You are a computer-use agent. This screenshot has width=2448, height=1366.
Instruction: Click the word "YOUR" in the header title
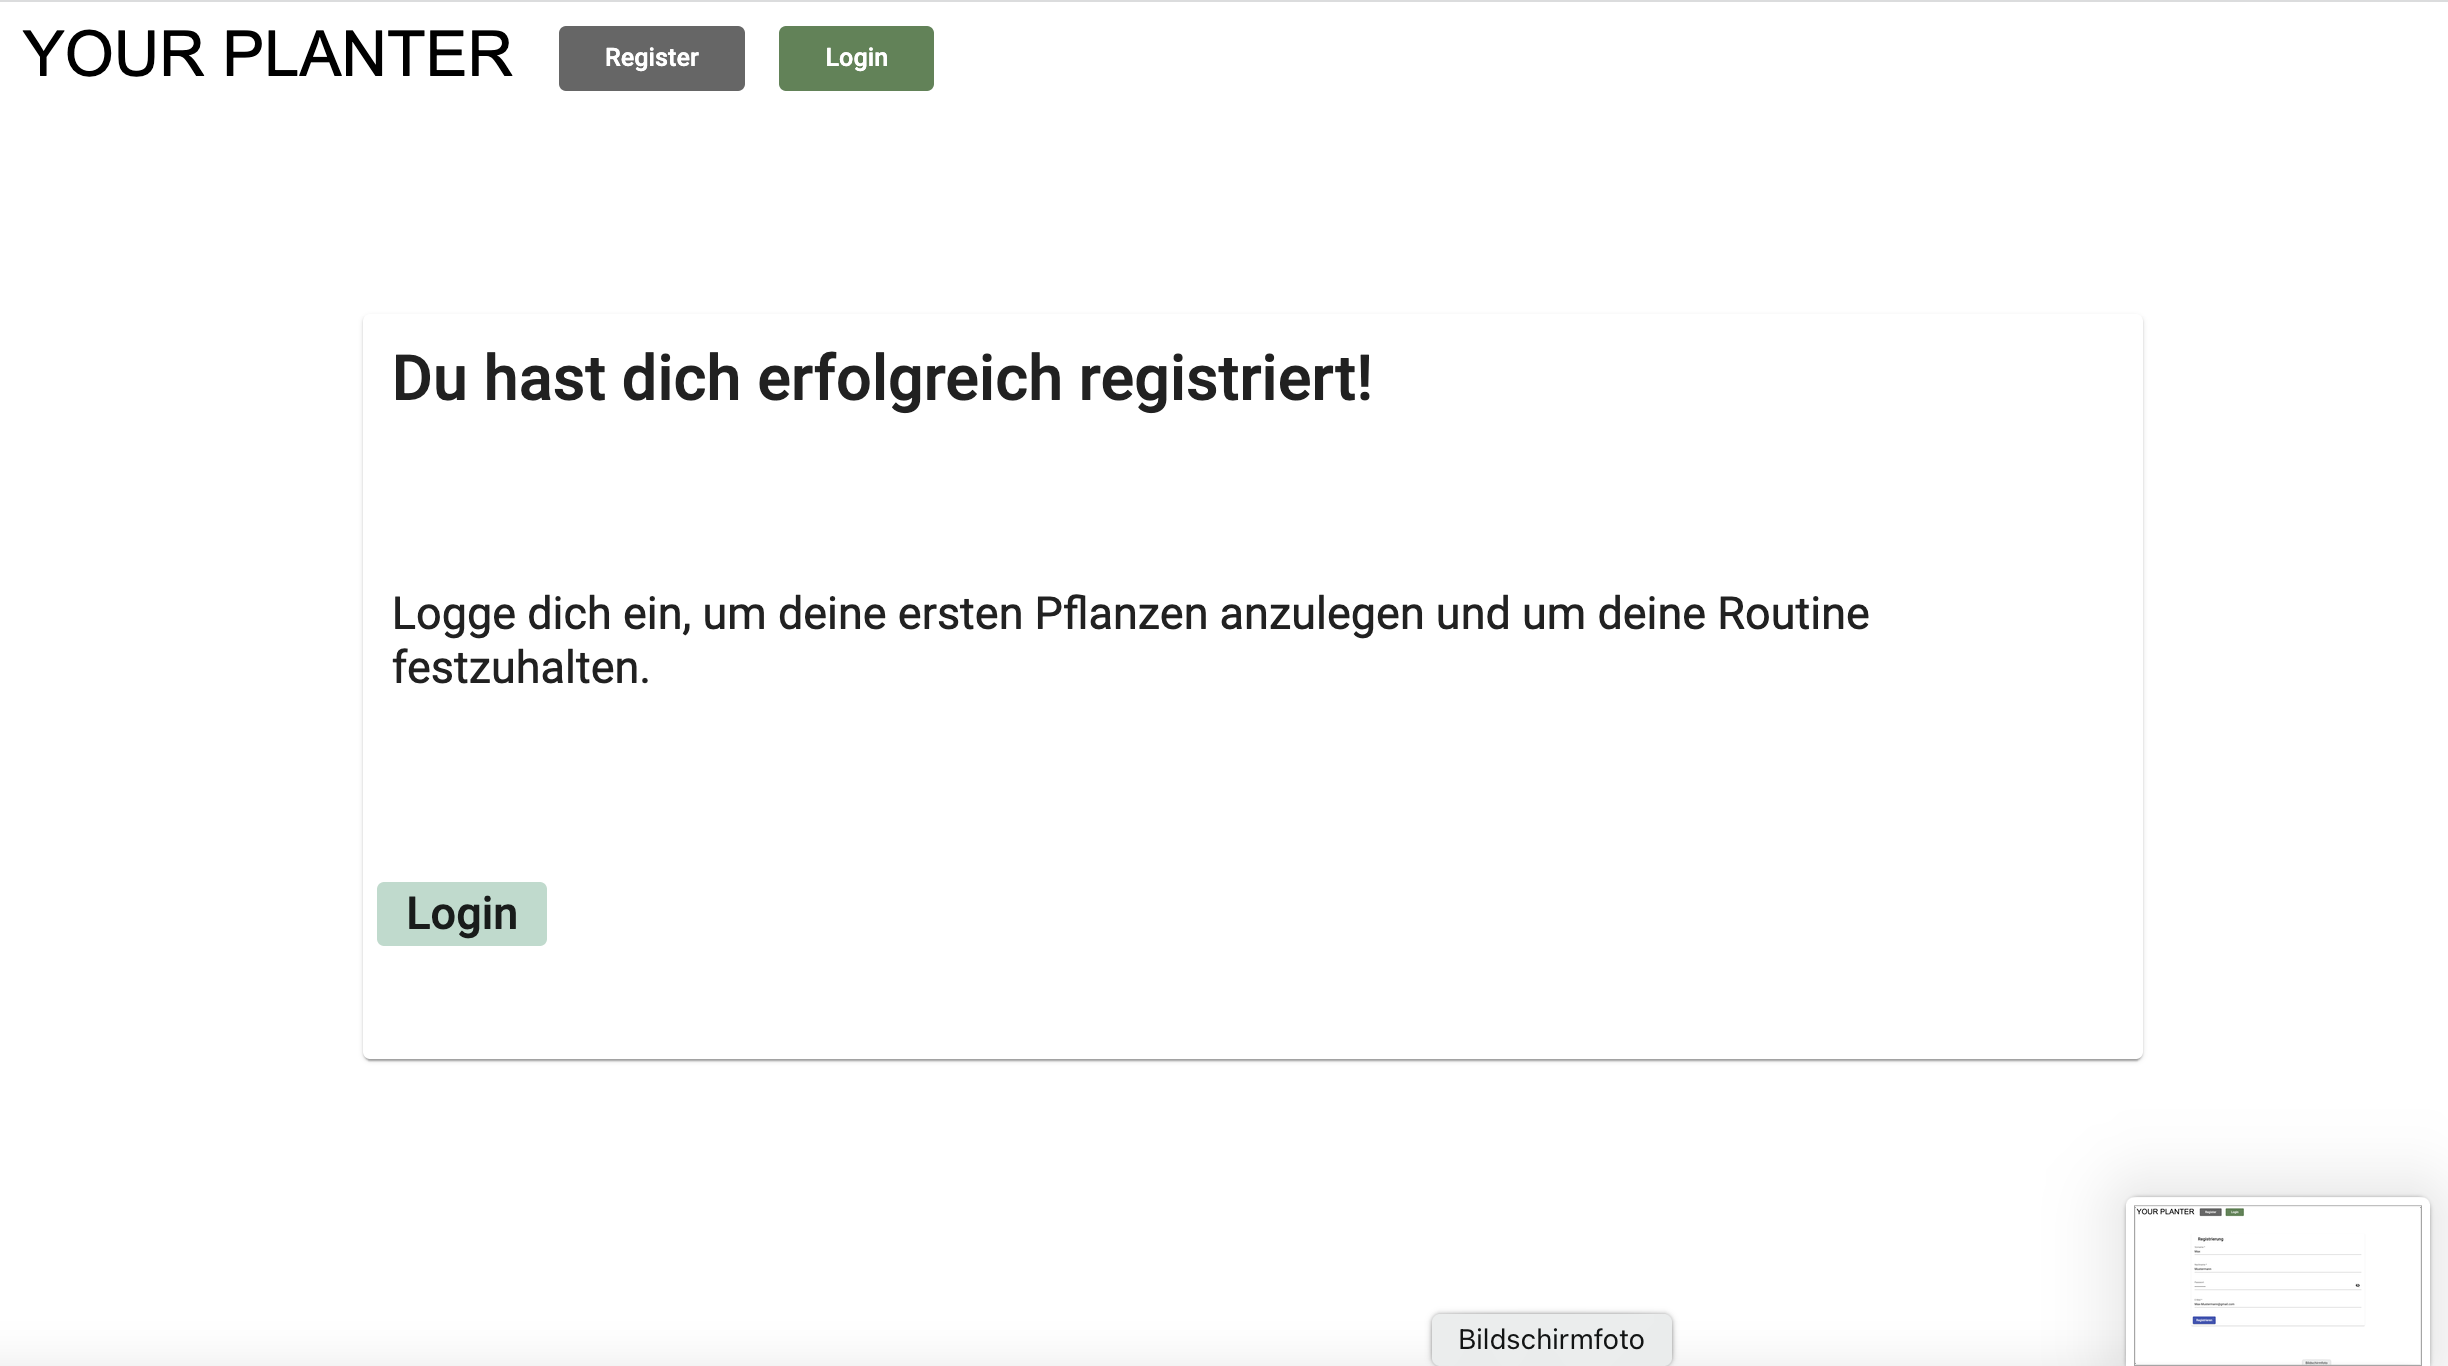tap(113, 55)
